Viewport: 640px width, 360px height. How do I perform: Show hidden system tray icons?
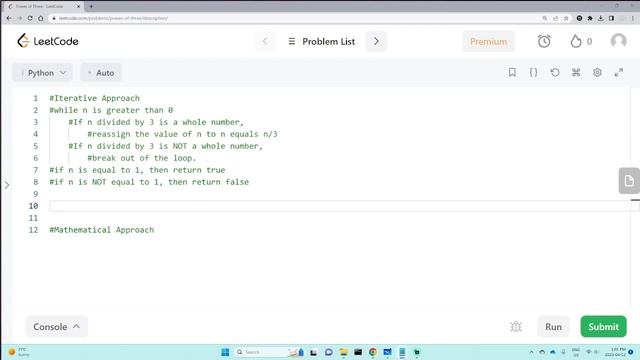pos(531,352)
